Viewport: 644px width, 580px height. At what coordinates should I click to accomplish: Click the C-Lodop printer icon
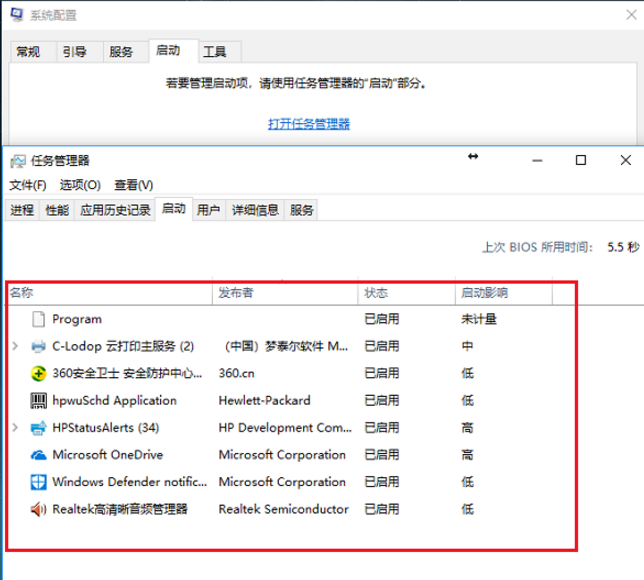coord(38,347)
